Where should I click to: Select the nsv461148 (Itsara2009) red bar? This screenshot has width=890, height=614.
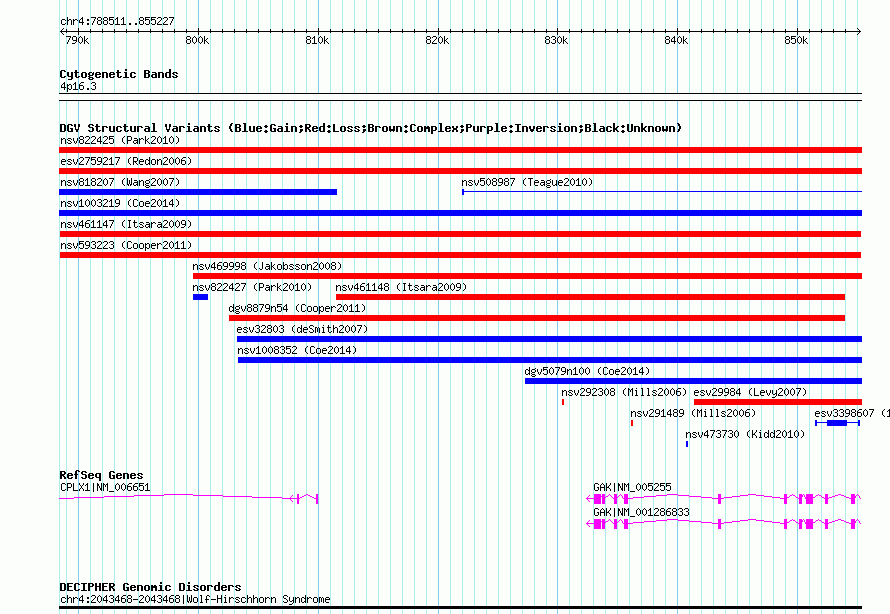coord(590,297)
